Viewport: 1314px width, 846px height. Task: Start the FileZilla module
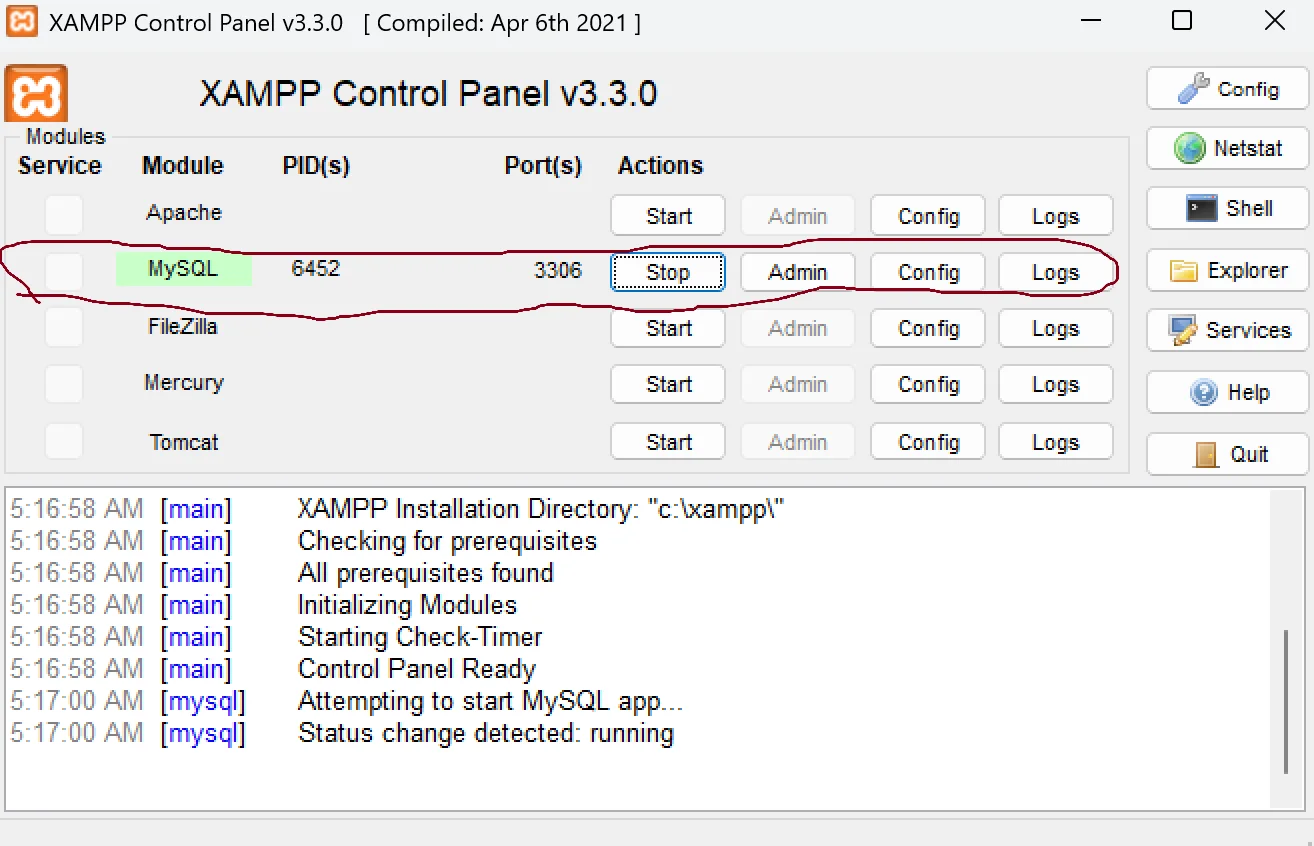(668, 328)
